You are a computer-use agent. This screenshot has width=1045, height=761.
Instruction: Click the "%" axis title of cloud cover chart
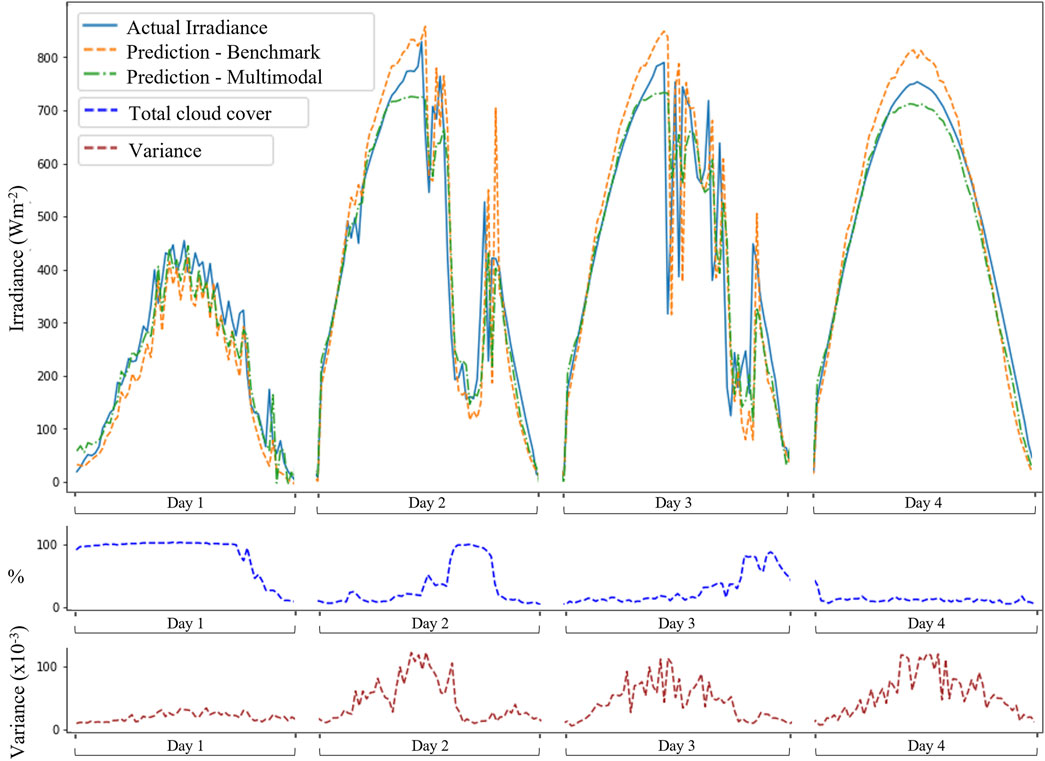click(16, 576)
